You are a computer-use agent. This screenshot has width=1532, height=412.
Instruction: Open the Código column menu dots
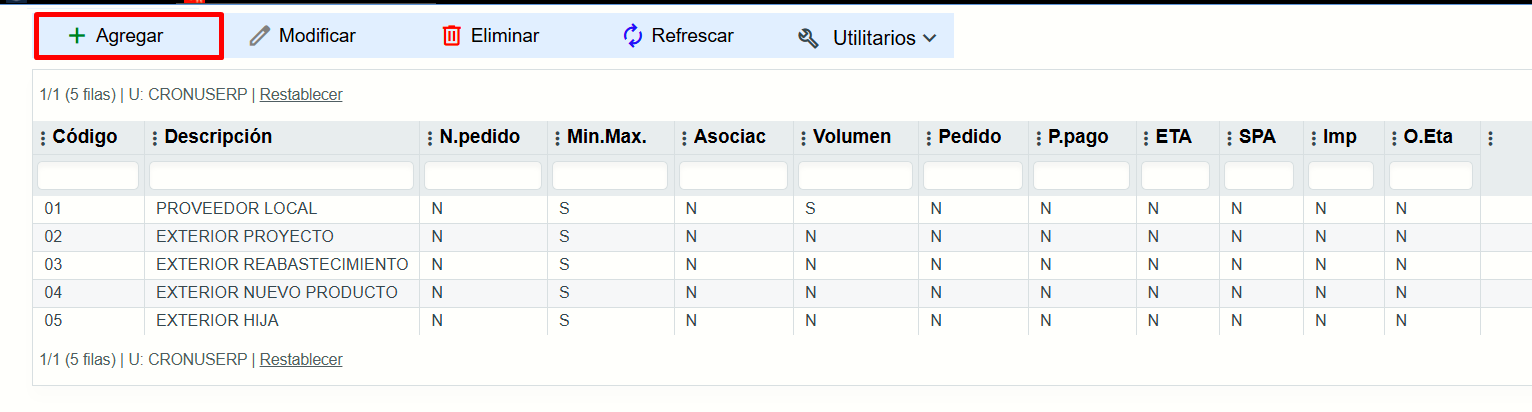pos(43,138)
